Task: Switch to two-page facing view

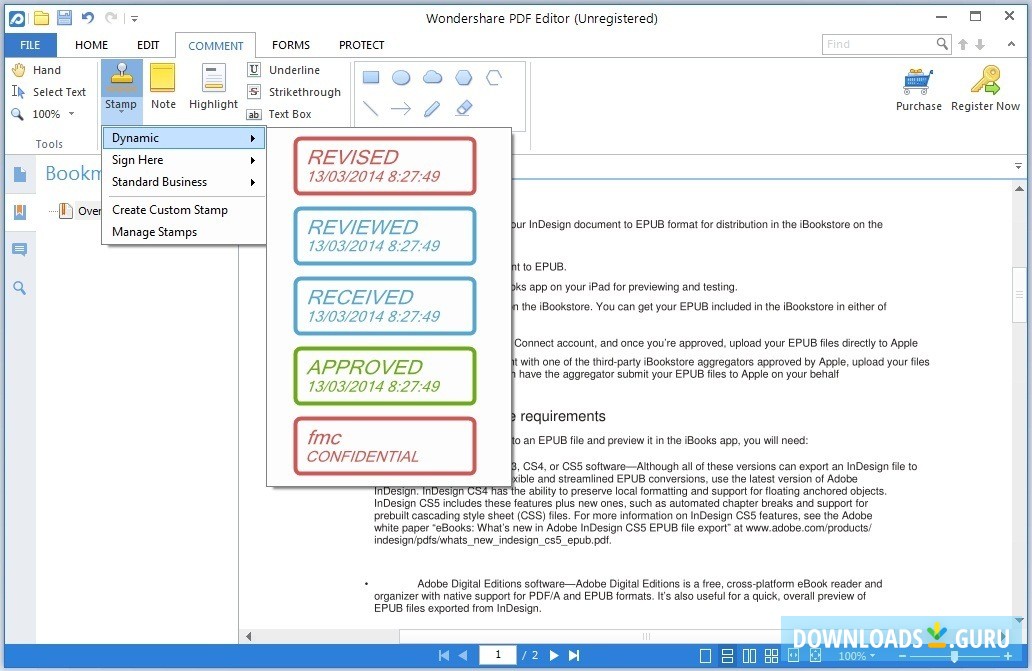Action: click(749, 656)
